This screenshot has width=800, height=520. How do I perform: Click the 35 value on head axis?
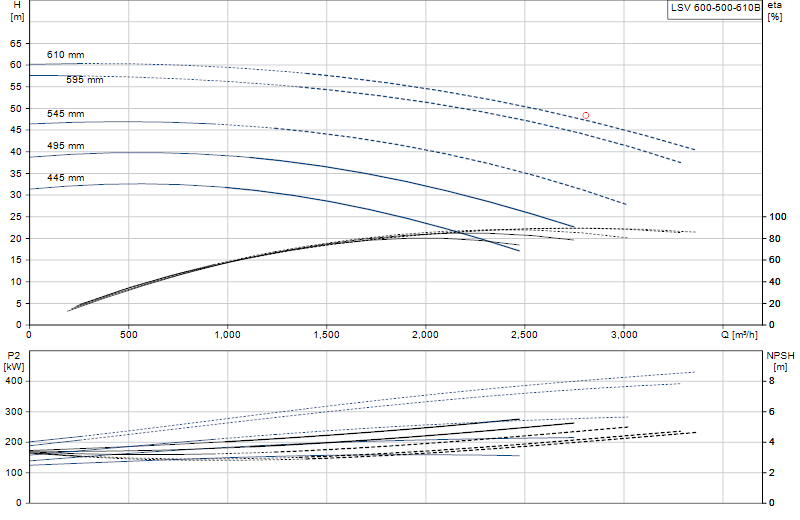[16, 174]
